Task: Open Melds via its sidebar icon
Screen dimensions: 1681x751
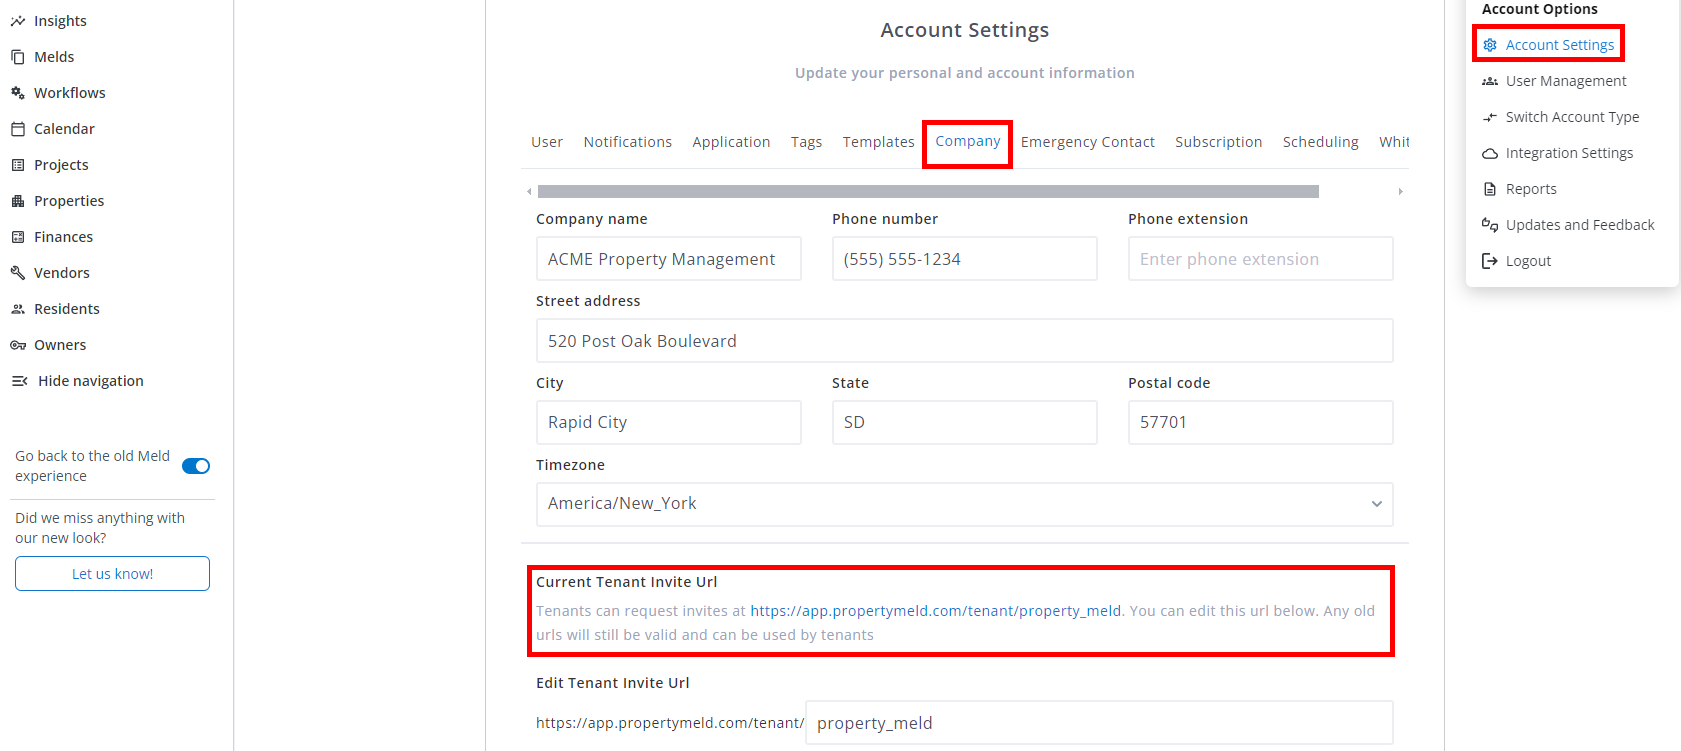Action: pos(18,57)
